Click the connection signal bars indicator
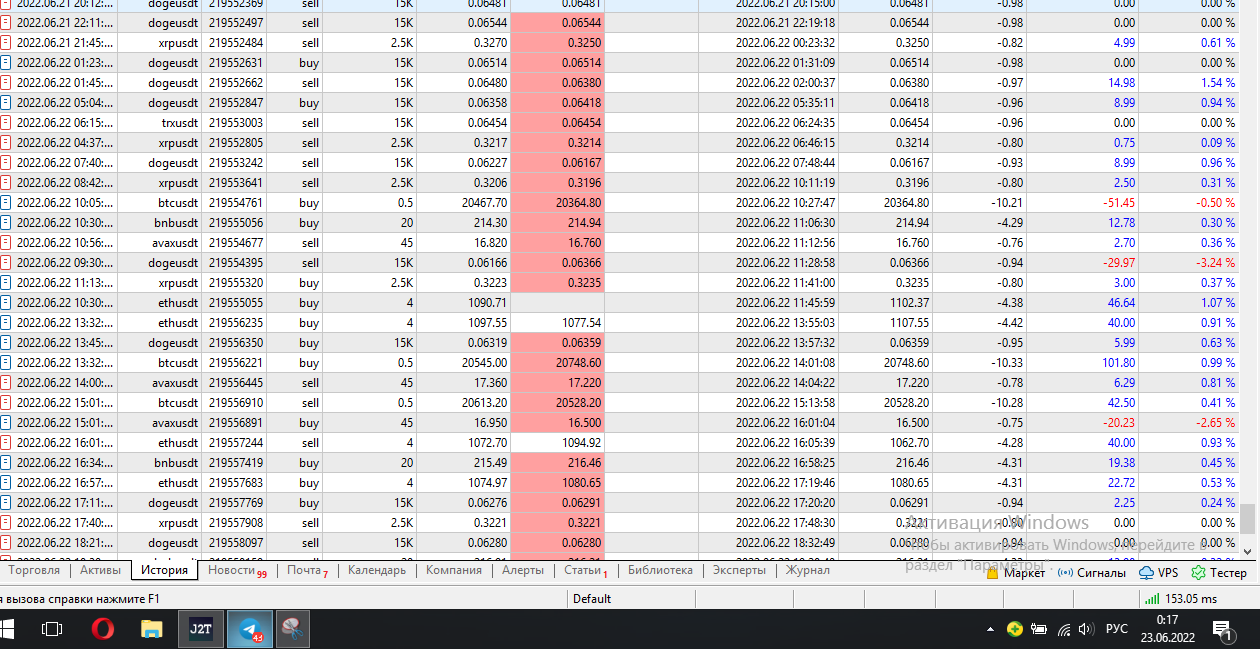This screenshot has width=1260, height=649. (x=1153, y=598)
